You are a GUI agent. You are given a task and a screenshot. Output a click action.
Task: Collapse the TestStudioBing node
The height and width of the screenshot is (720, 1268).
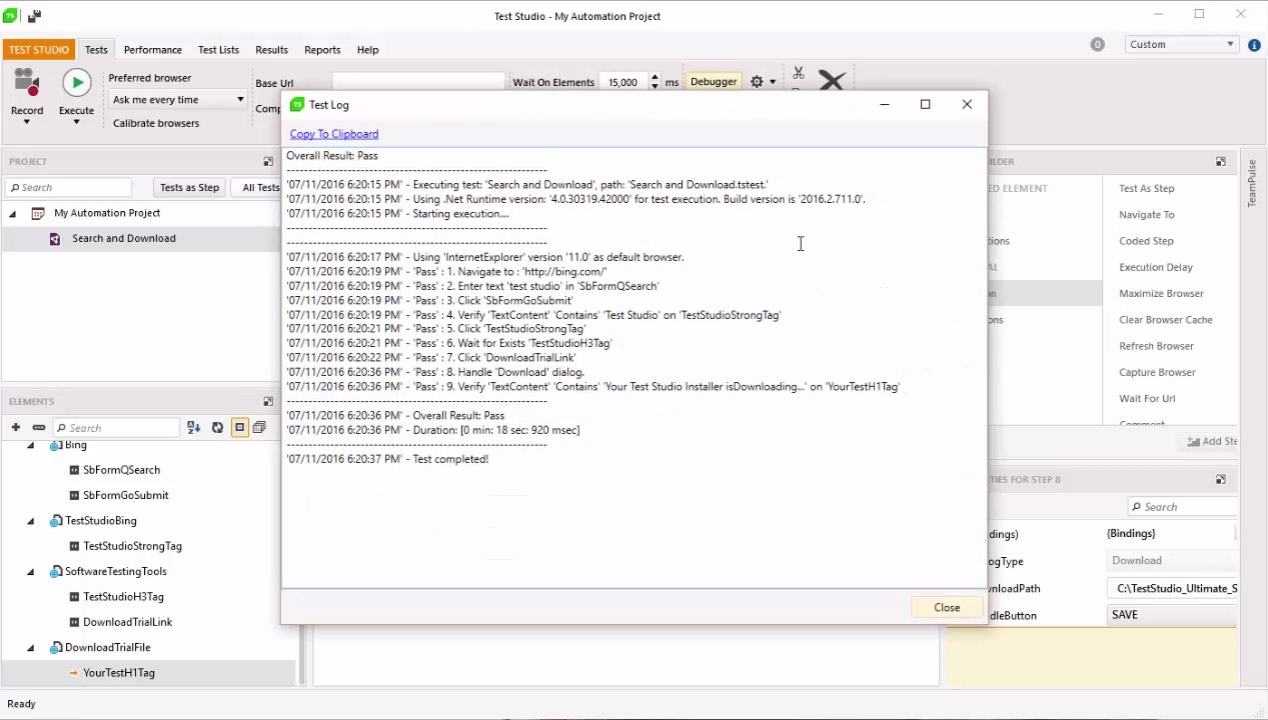click(30, 521)
